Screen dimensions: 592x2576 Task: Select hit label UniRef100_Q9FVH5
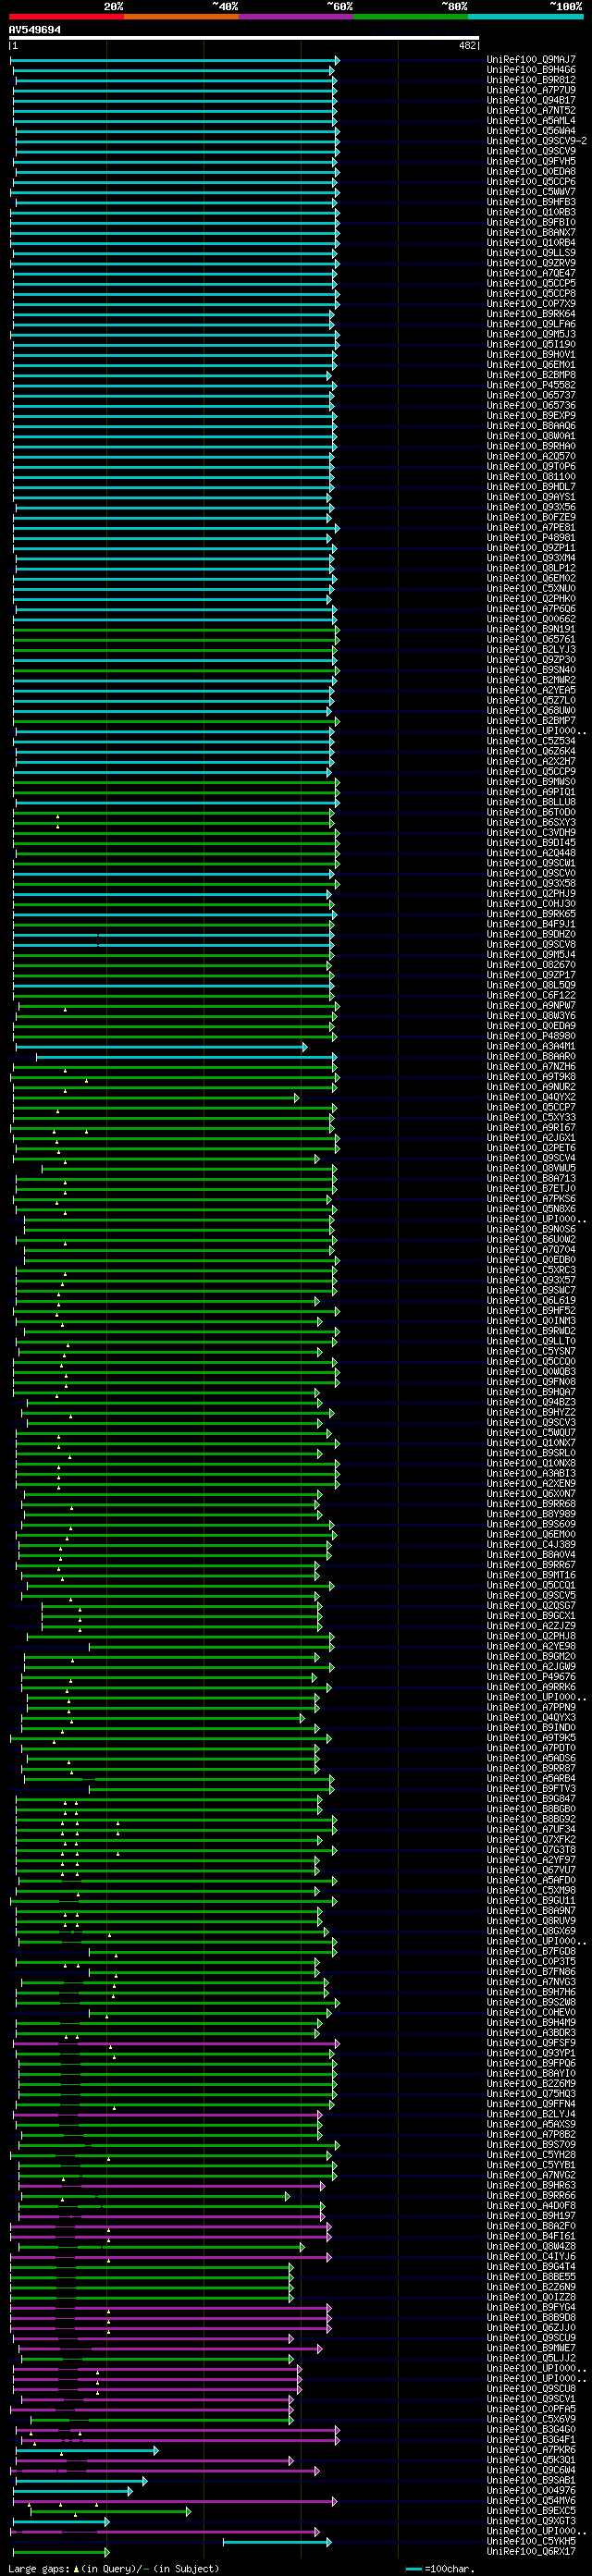[x=531, y=162]
